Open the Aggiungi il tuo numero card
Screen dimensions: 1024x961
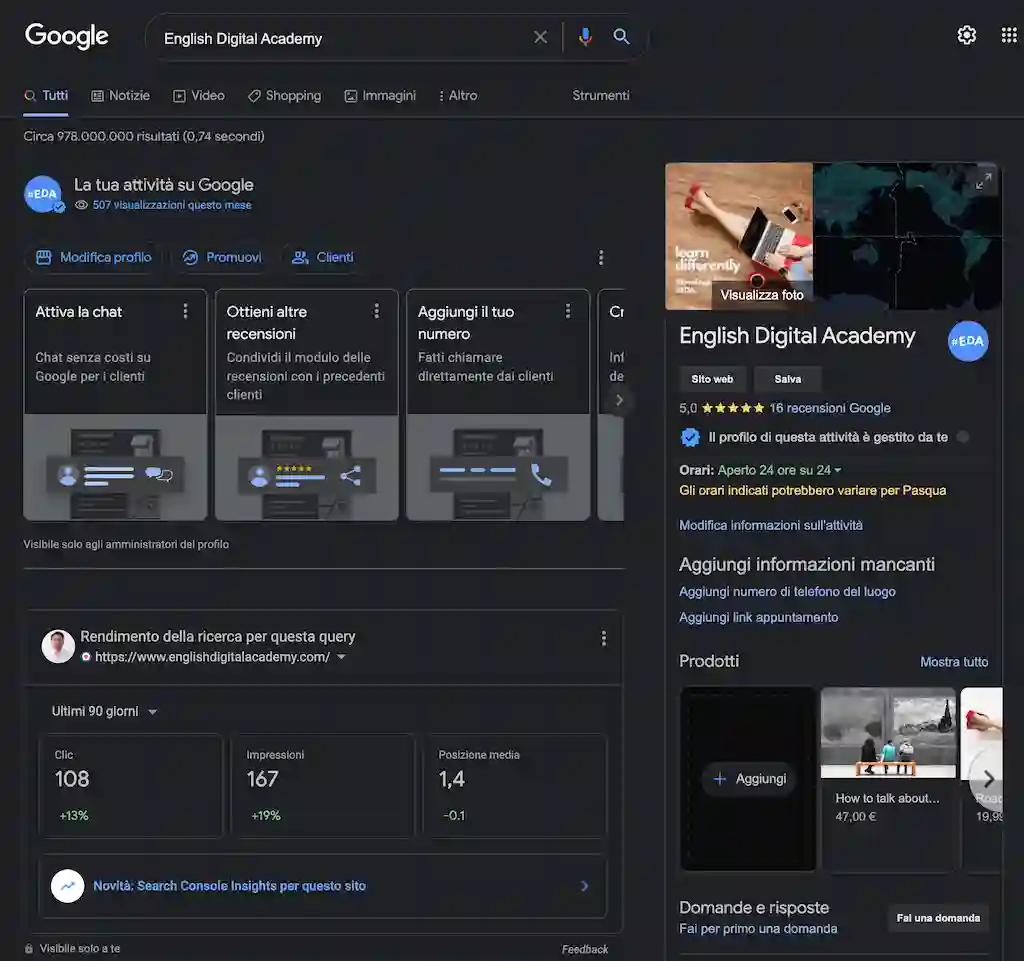[x=498, y=405]
